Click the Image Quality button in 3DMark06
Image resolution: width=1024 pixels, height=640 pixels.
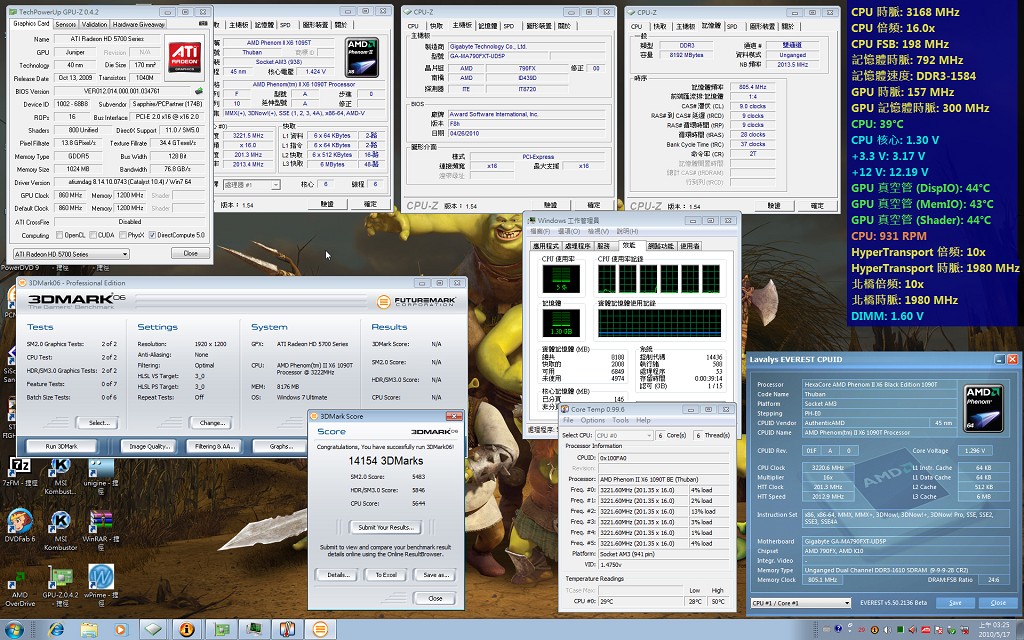click(150, 446)
